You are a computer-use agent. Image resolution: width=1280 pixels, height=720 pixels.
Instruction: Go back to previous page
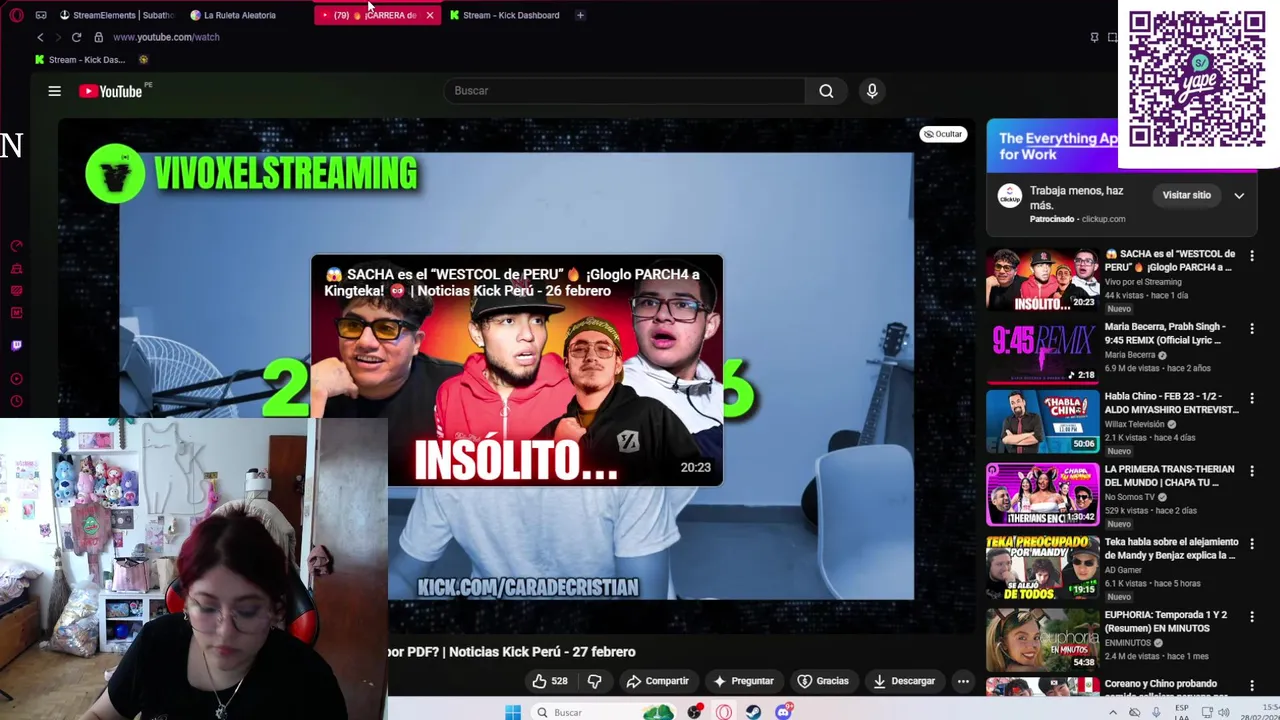[40, 37]
